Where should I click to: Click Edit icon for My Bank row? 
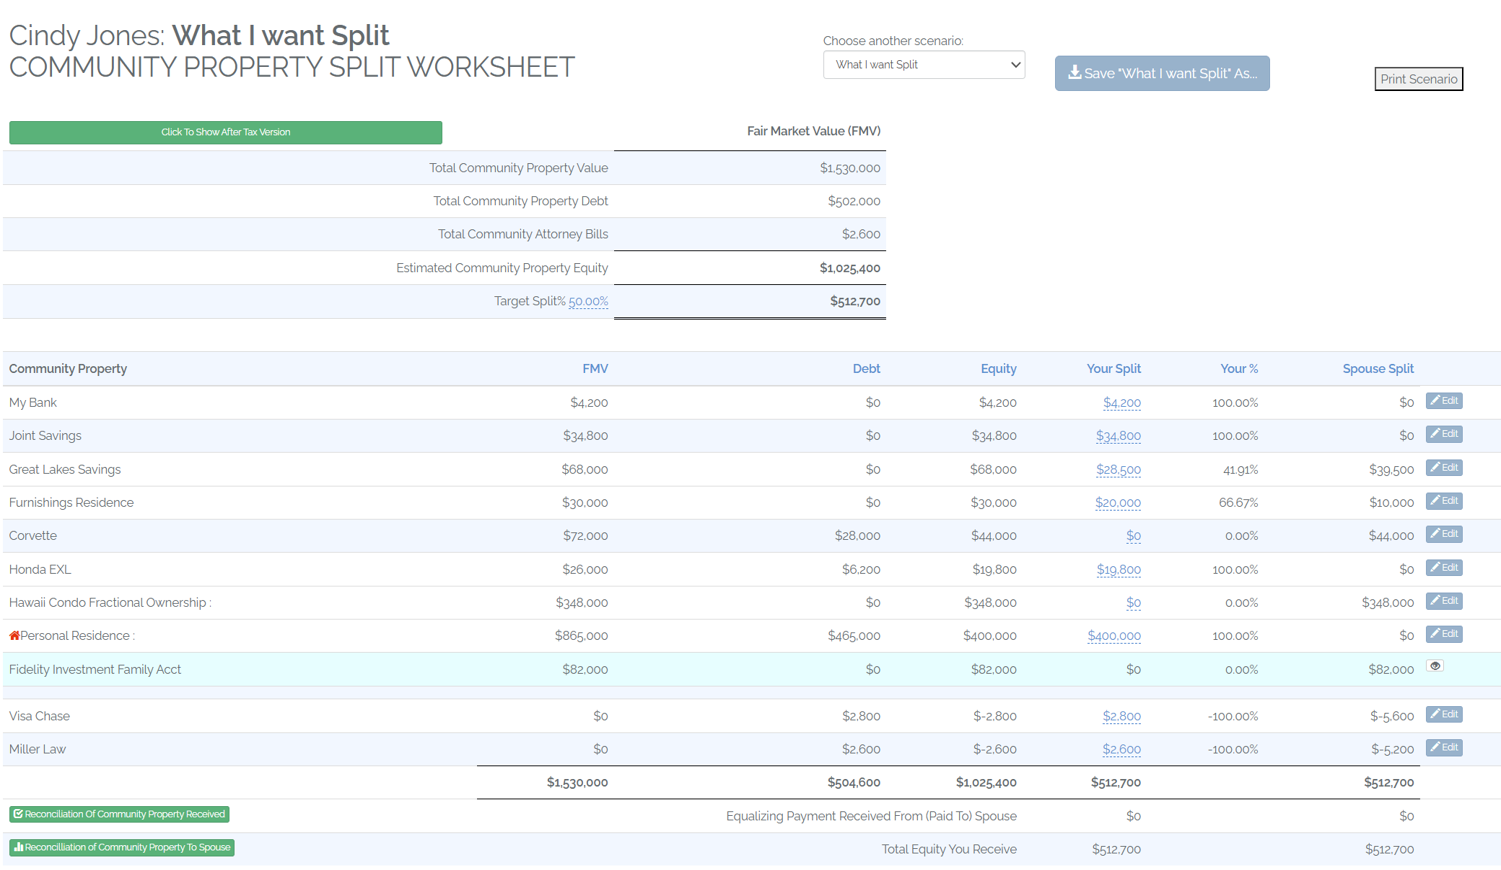[x=1443, y=401]
